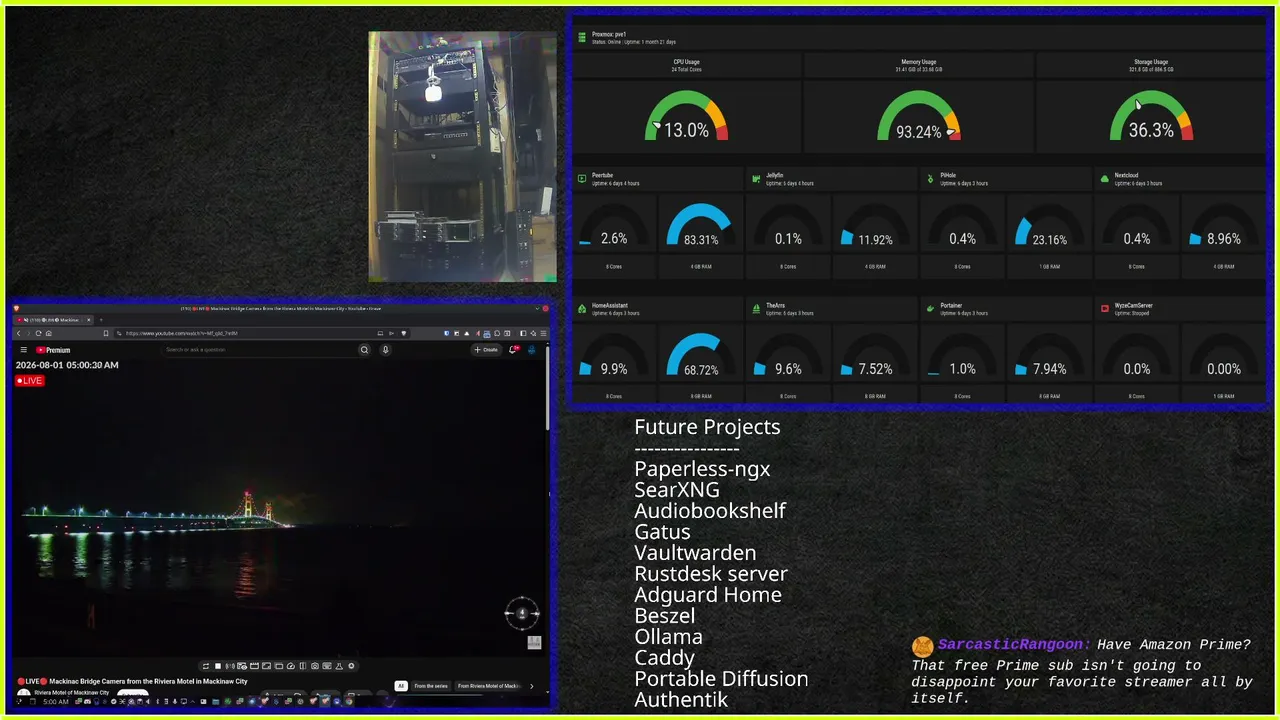The image size is (1280, 720).
Task: Click the loop icon in the video toolbar
Action: point(206,666)
